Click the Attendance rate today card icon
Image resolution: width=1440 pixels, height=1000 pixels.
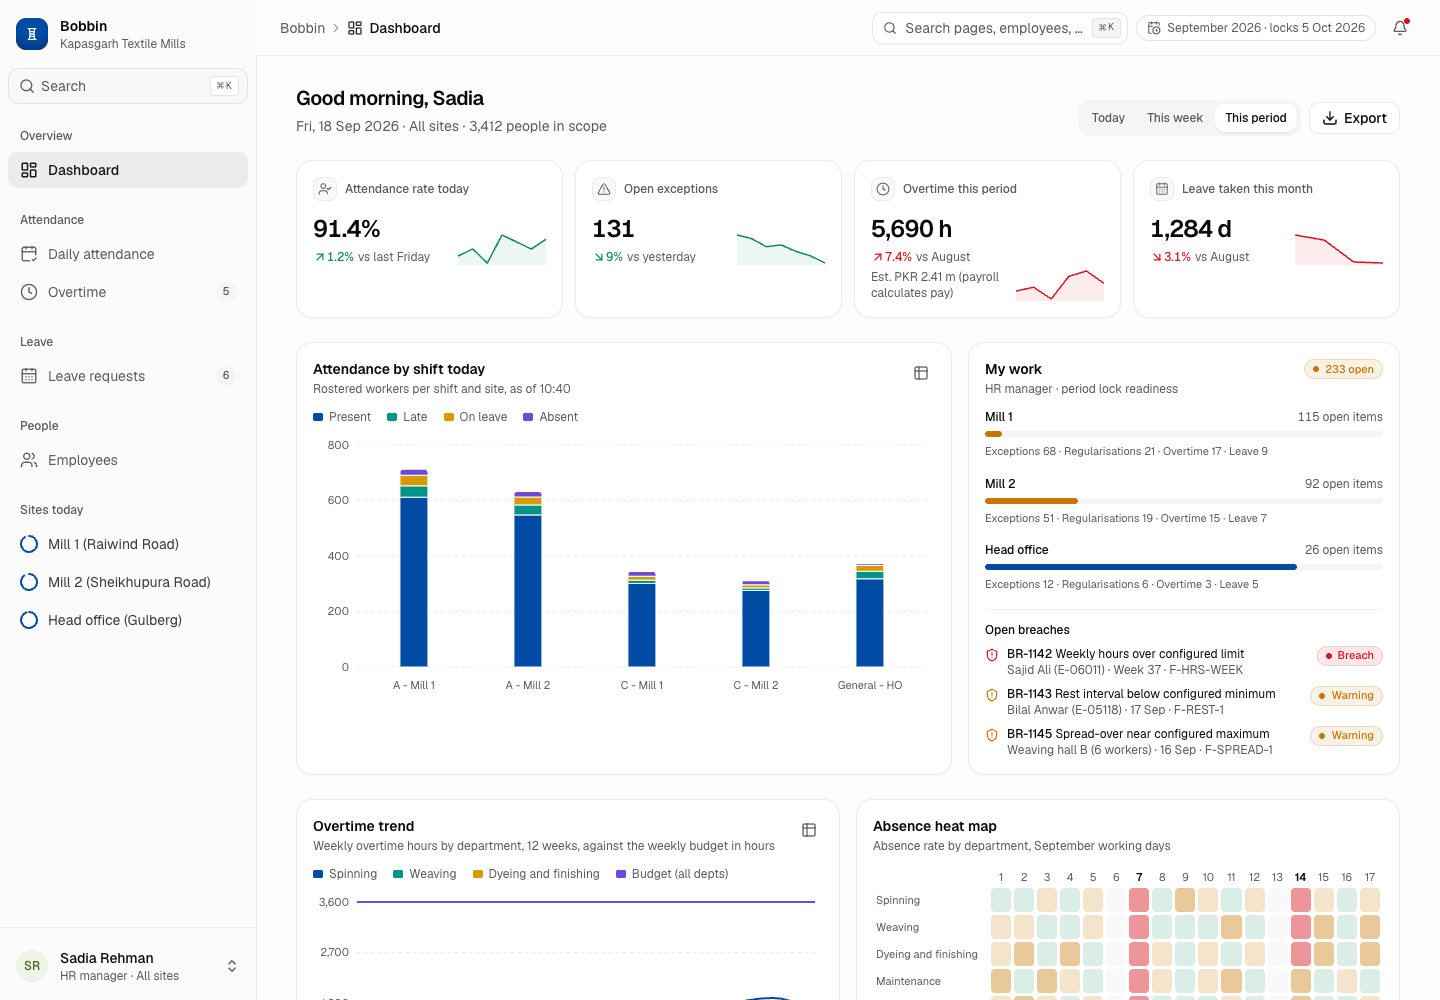click(x=325, y=189)
